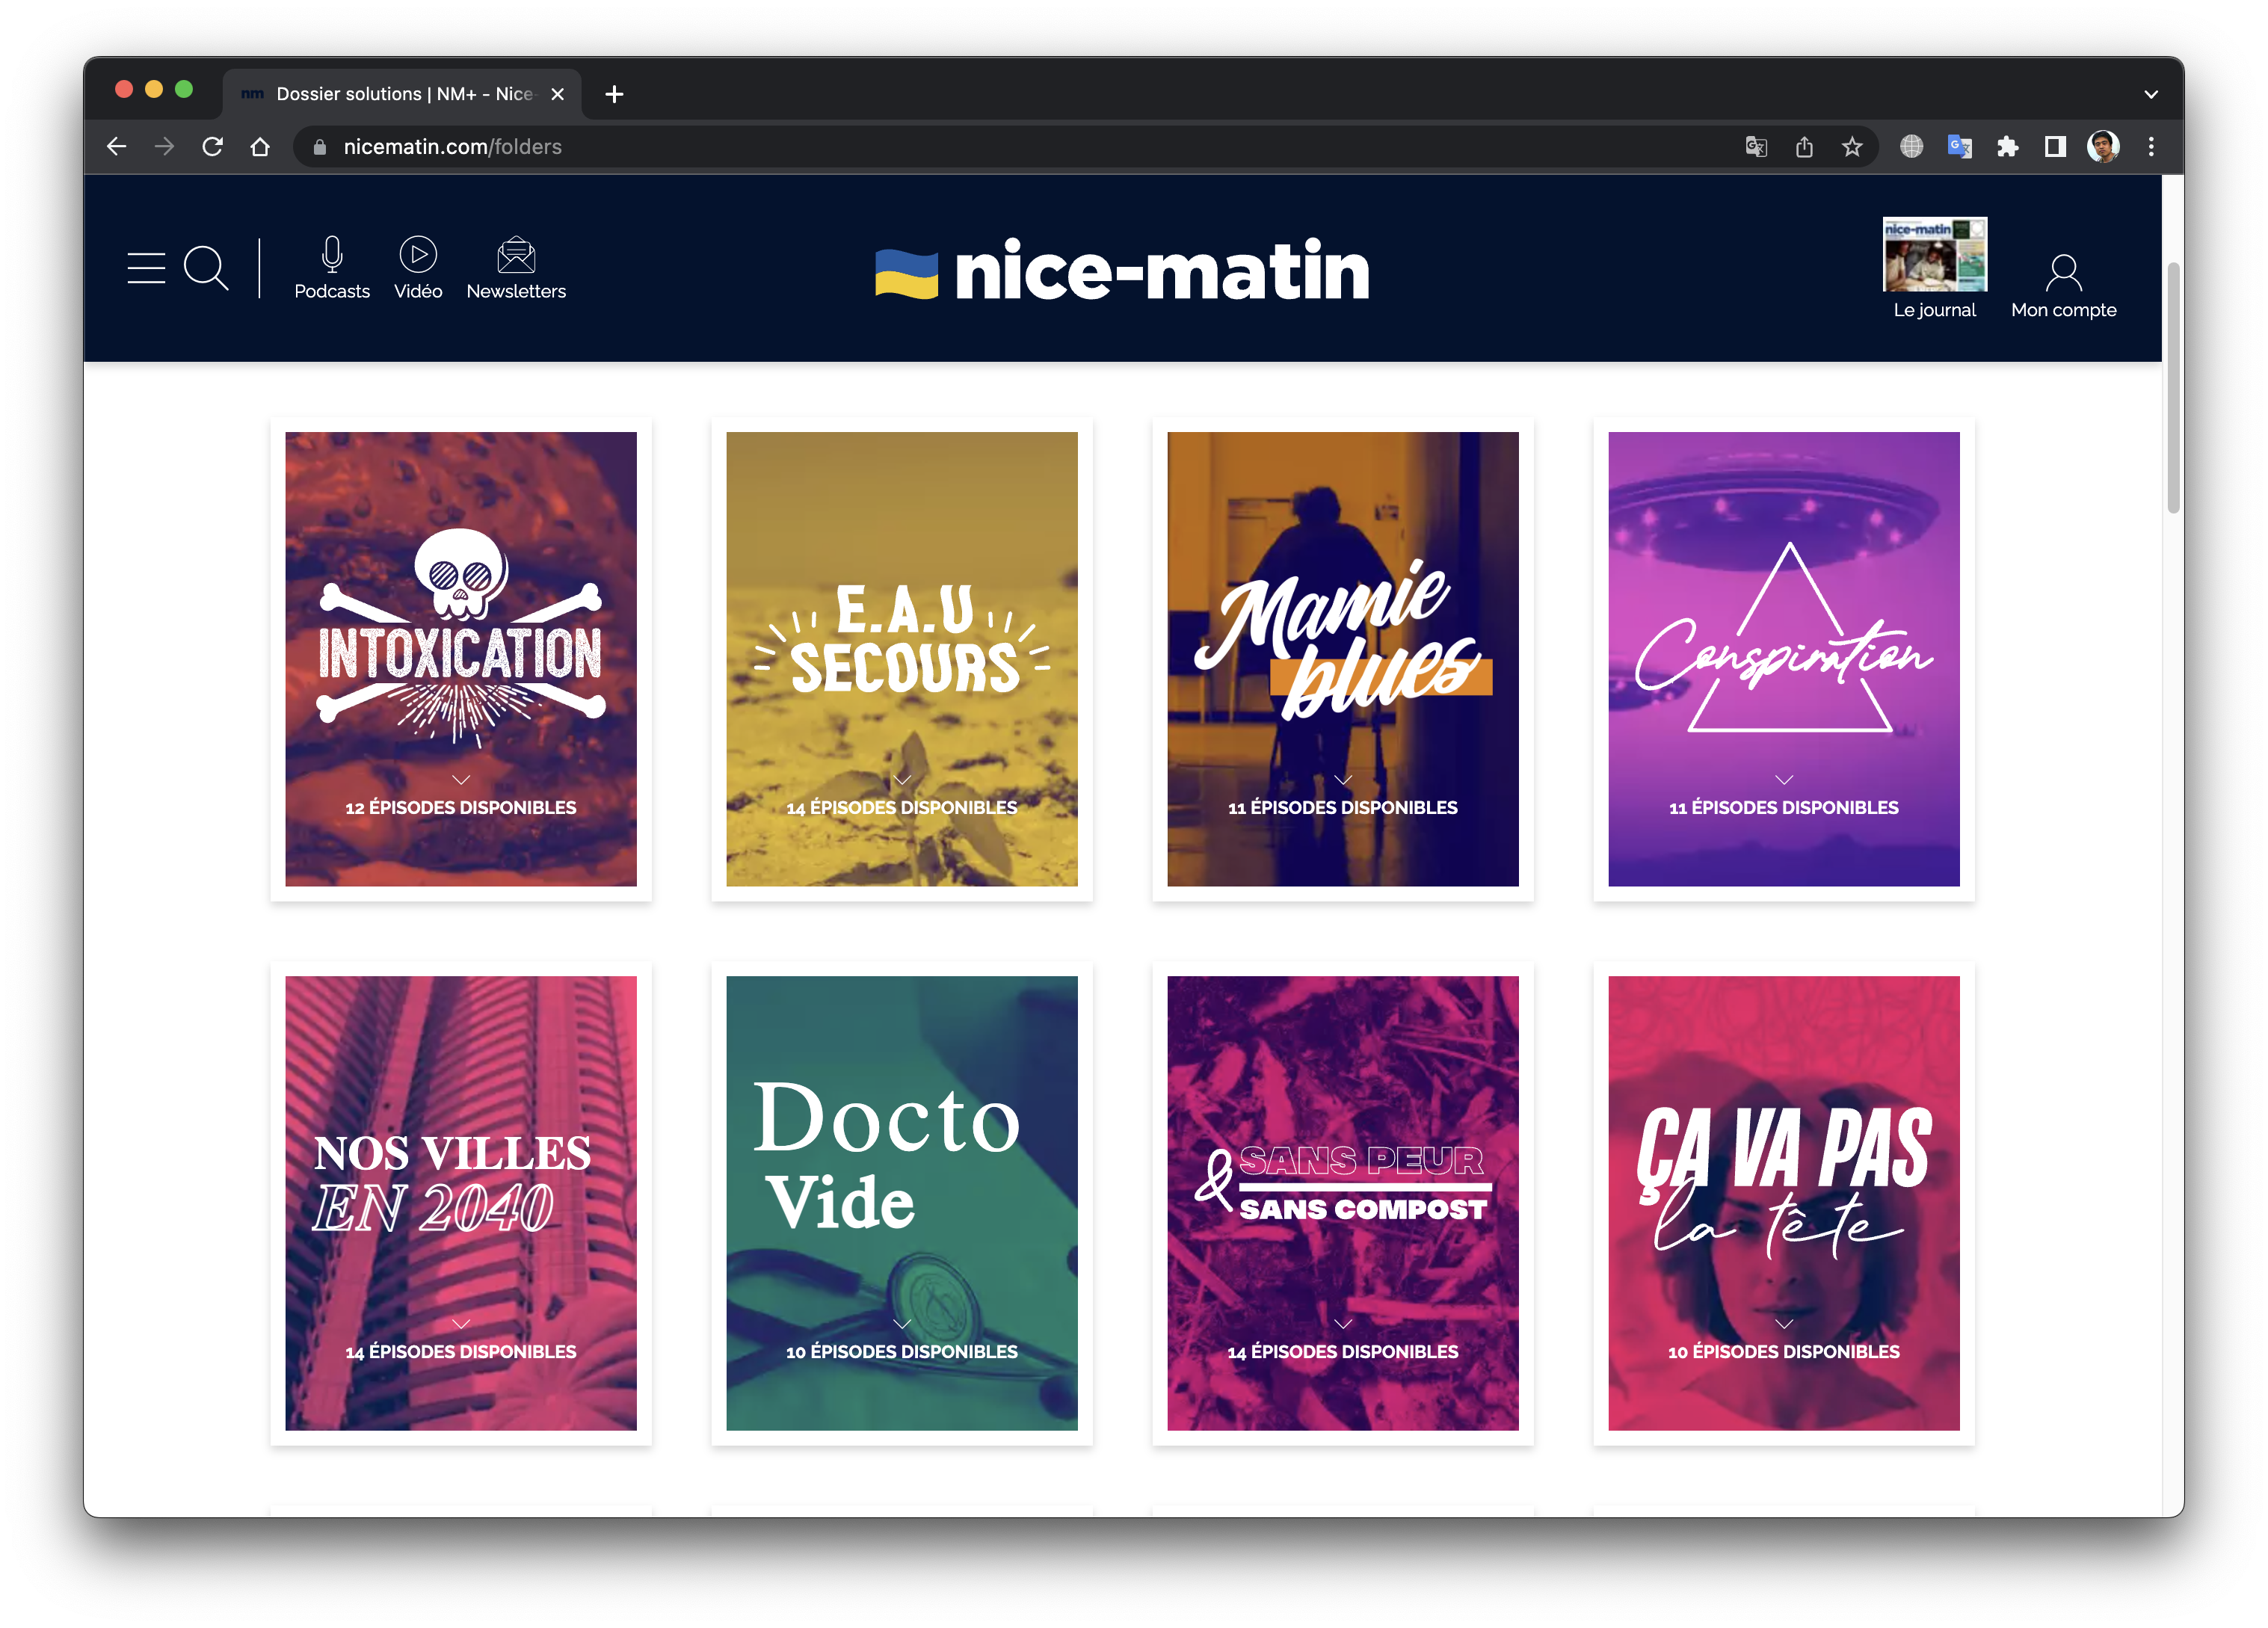Click the share page icon
Screen dimensions: 2268x1628
(1804, 147)
